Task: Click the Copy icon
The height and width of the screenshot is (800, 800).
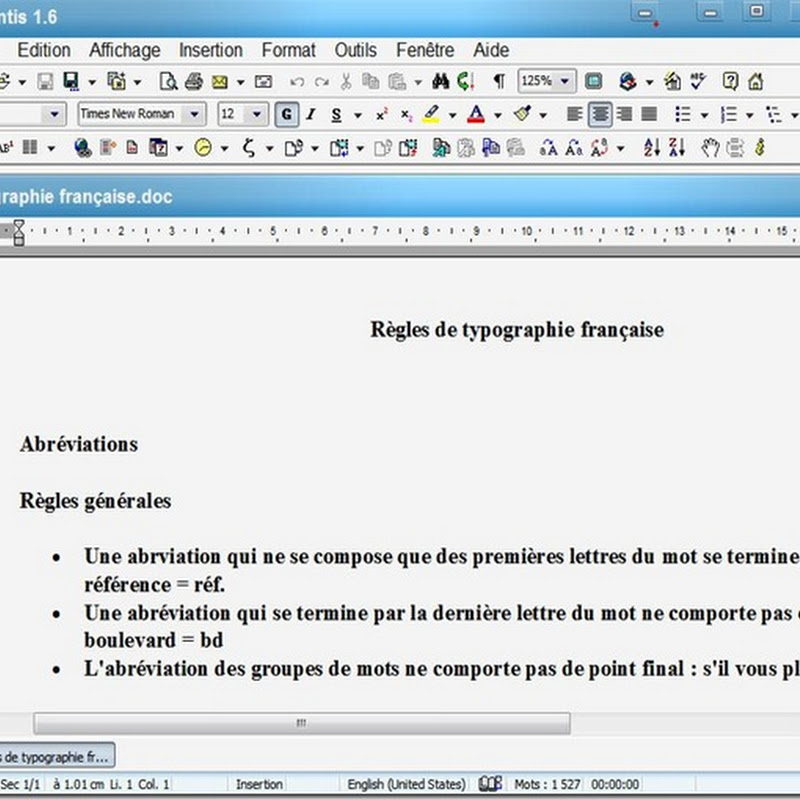Action: [x=370, y=81]
